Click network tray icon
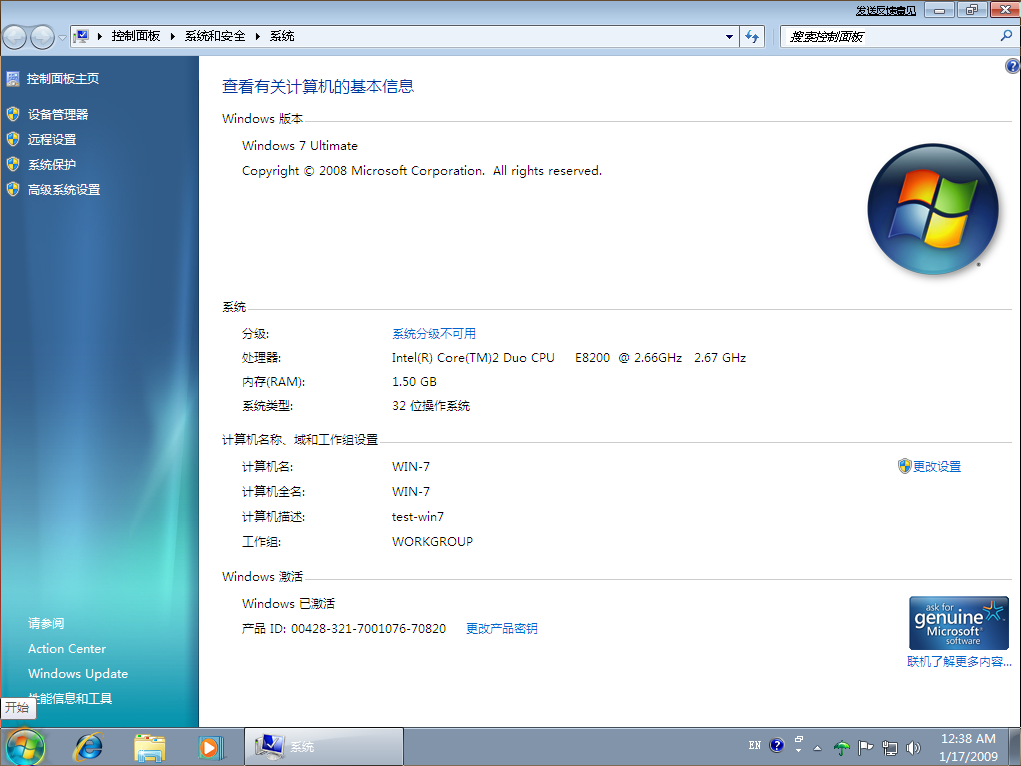This screenshot has height=766, width=1021. pos(889,748)
